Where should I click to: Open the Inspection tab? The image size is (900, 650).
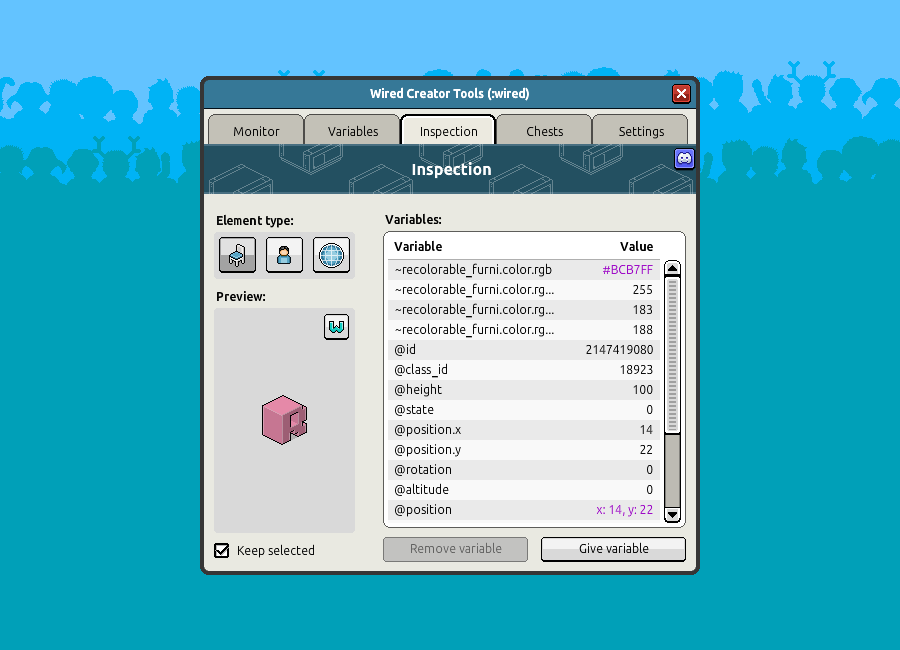tap(448, 131)
